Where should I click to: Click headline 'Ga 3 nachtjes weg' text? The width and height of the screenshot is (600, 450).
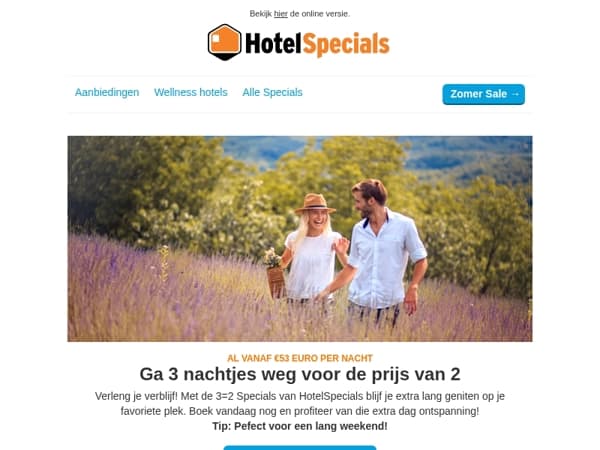(300, 374)
